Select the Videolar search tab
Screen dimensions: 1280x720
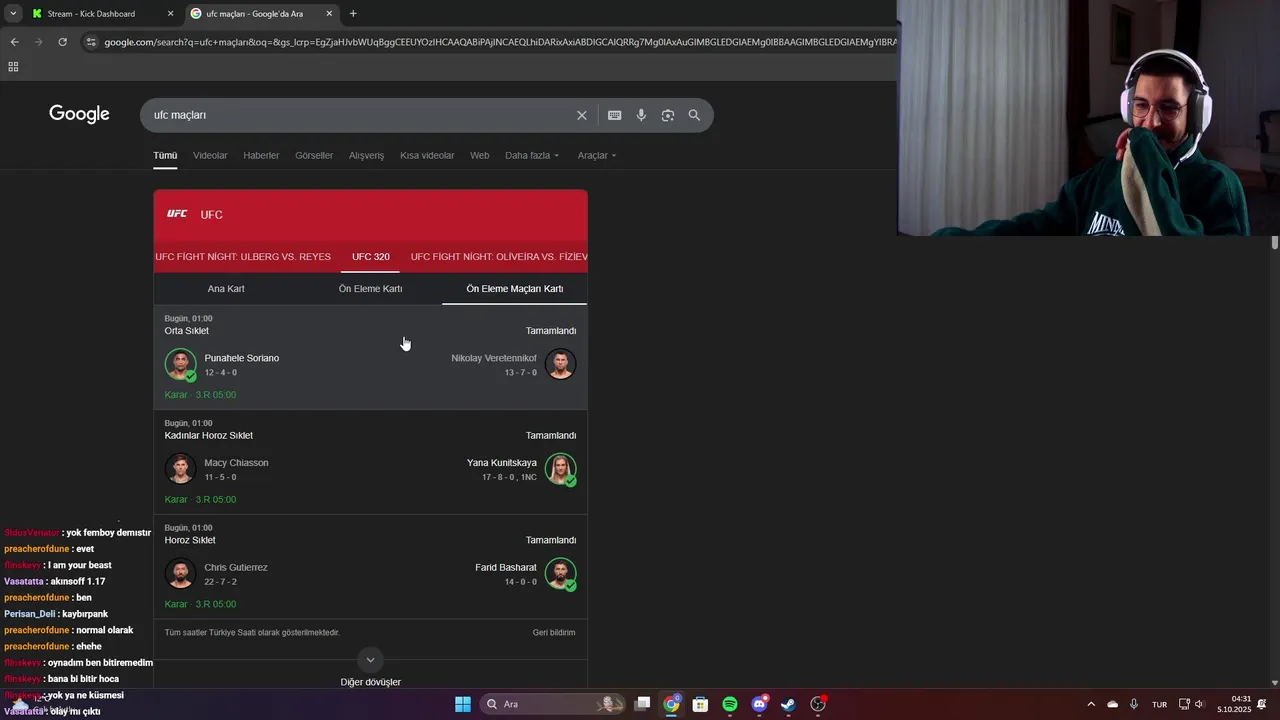point(210,155)
